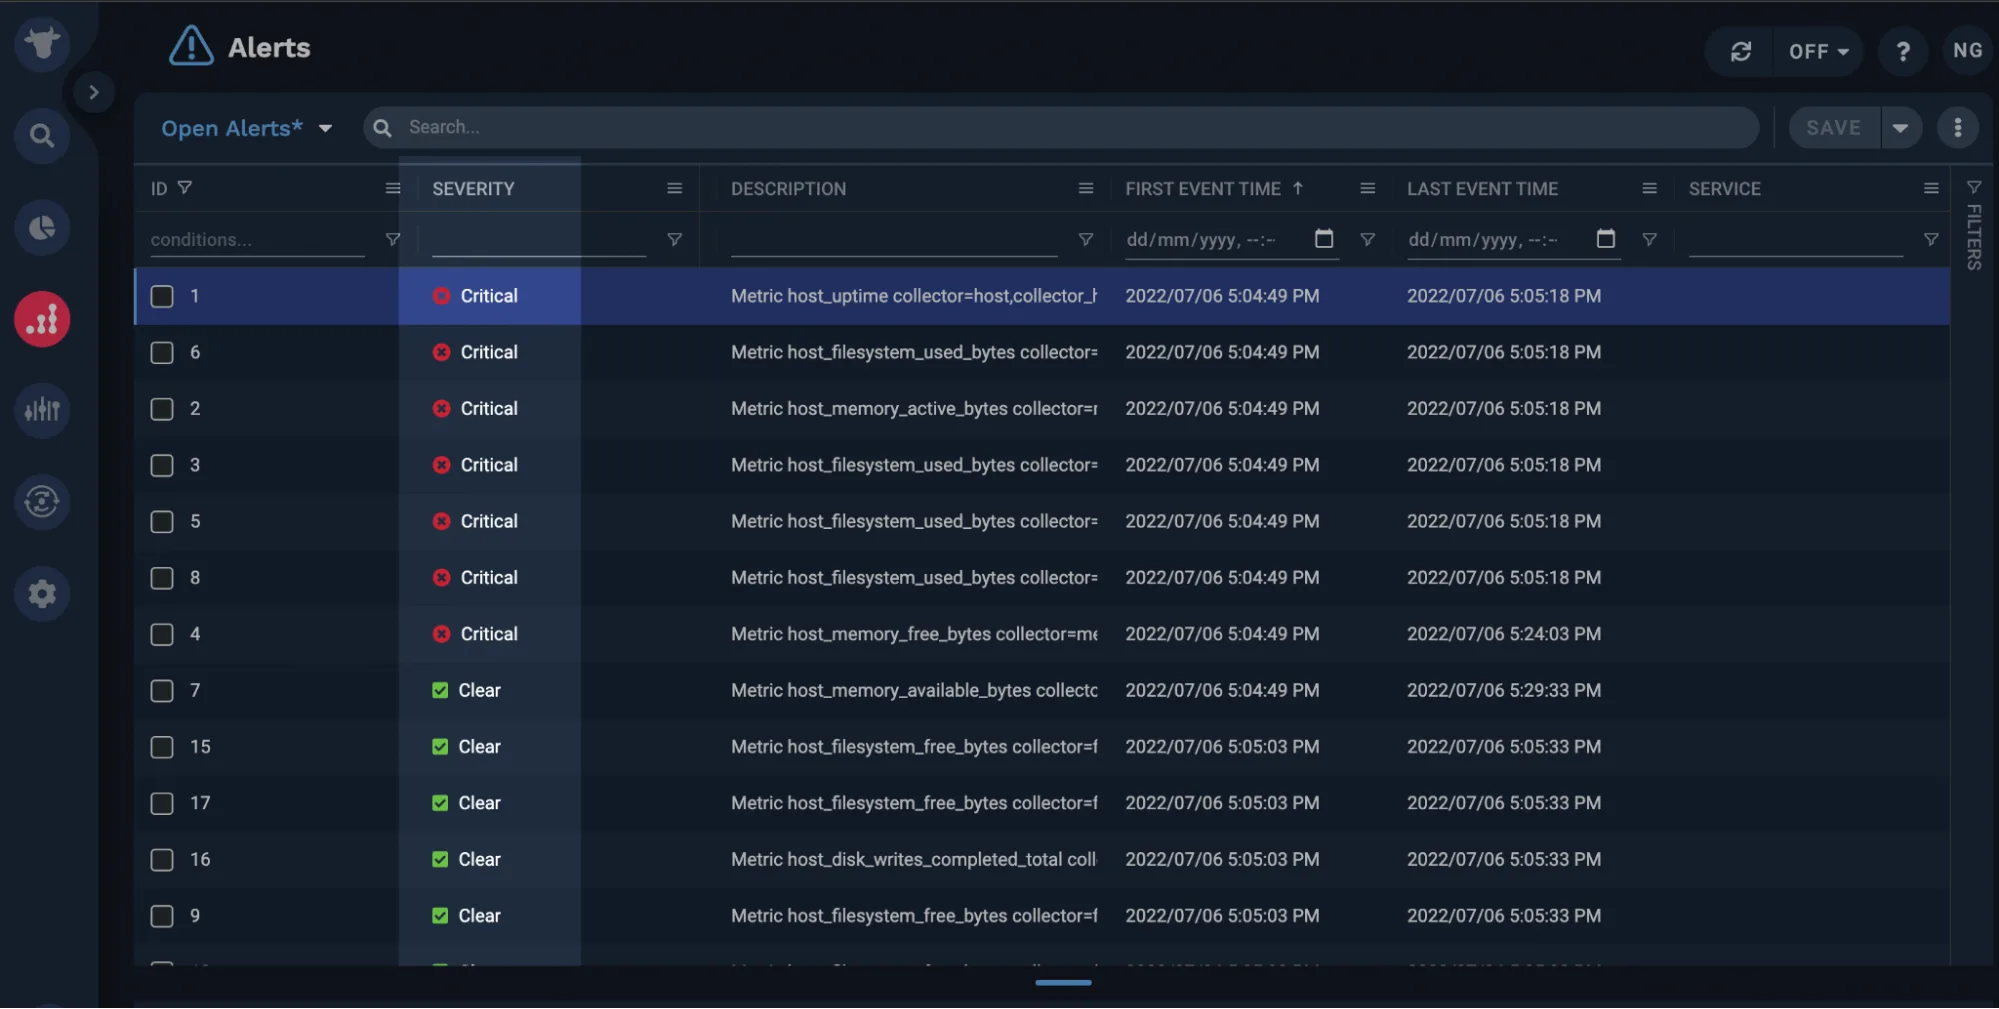Check the checkbox for alert ID 9
The height and width of the screenshot is (1009, 1999).
pos(162,916)
